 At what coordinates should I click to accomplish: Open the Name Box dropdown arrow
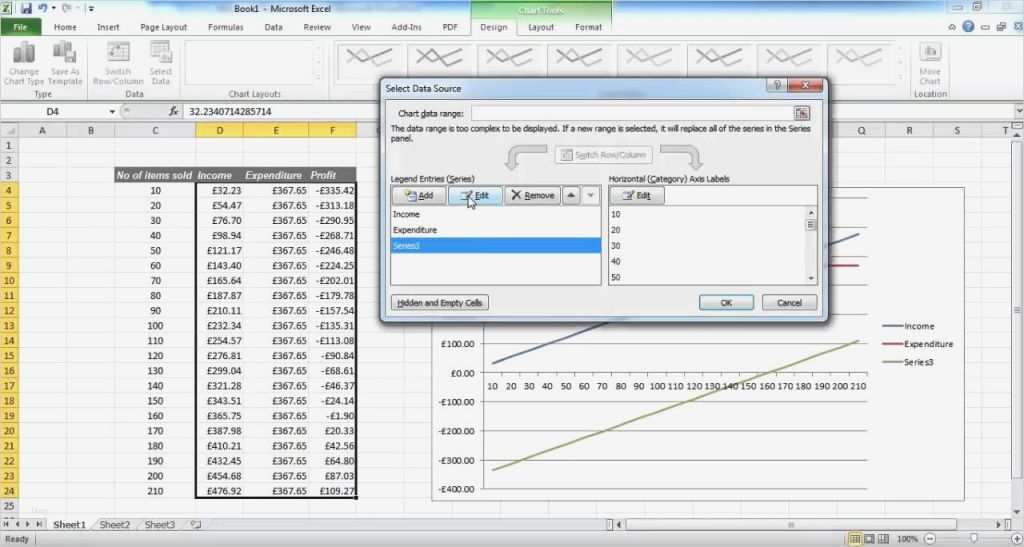[112, 112]
